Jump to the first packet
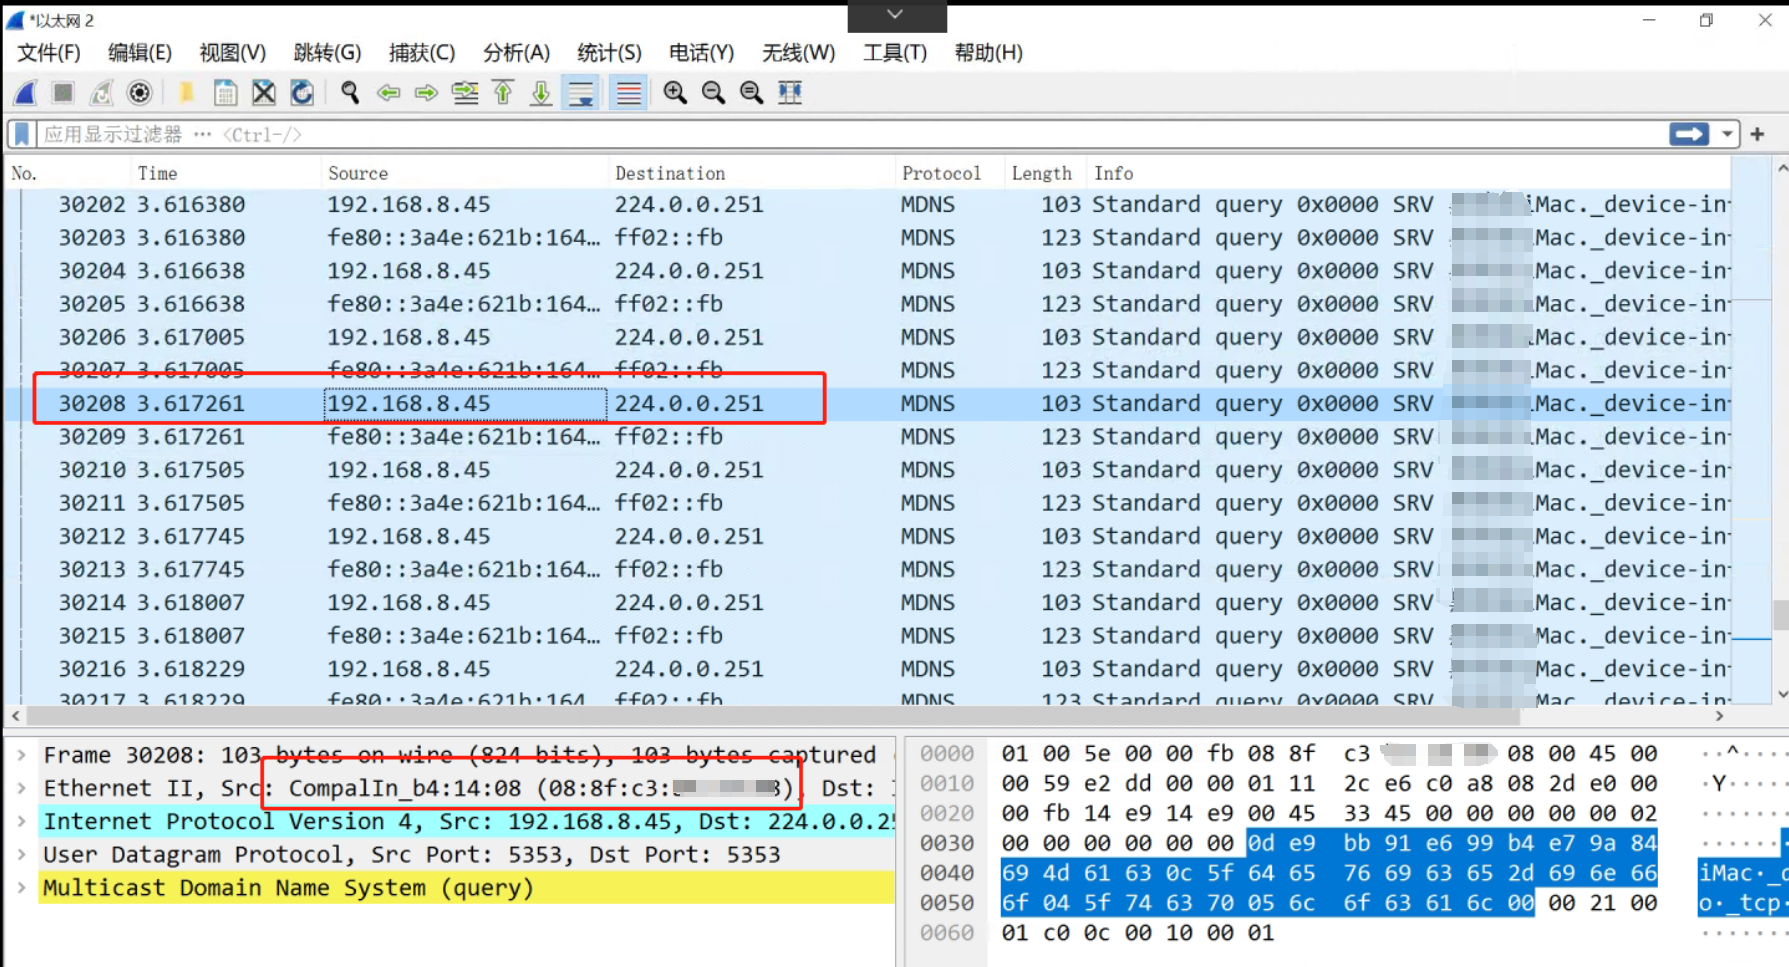 503,93
